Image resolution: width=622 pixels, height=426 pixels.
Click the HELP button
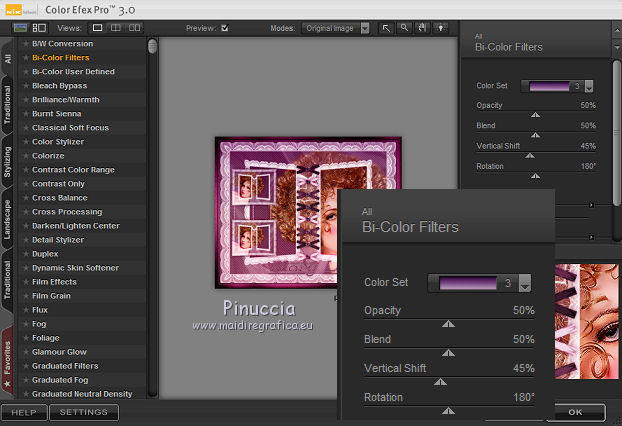(24, 413)
